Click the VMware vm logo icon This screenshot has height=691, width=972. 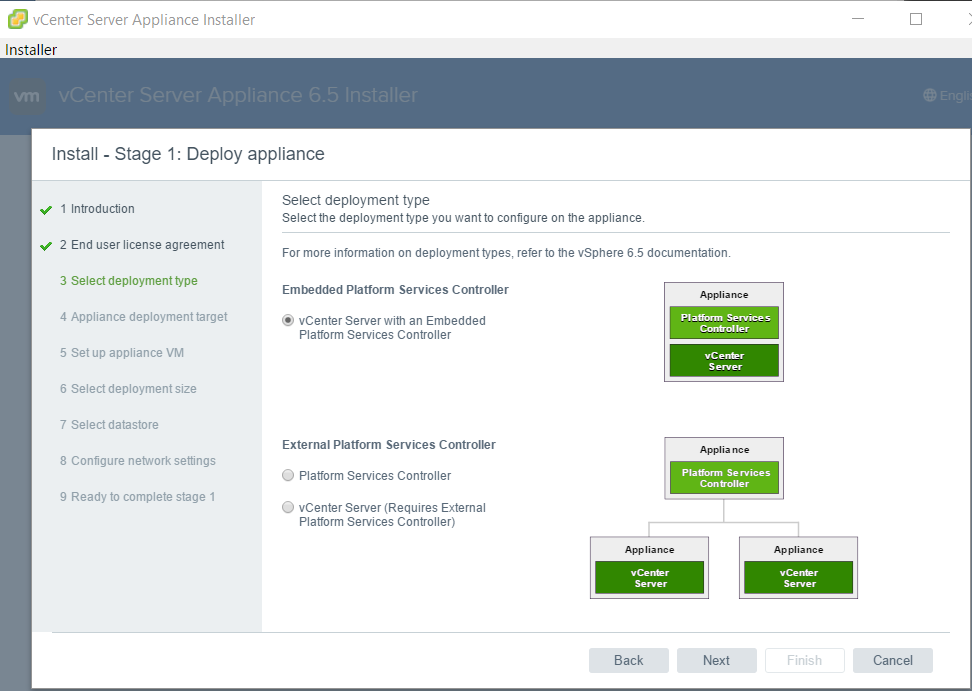click(x=27, y=96)
